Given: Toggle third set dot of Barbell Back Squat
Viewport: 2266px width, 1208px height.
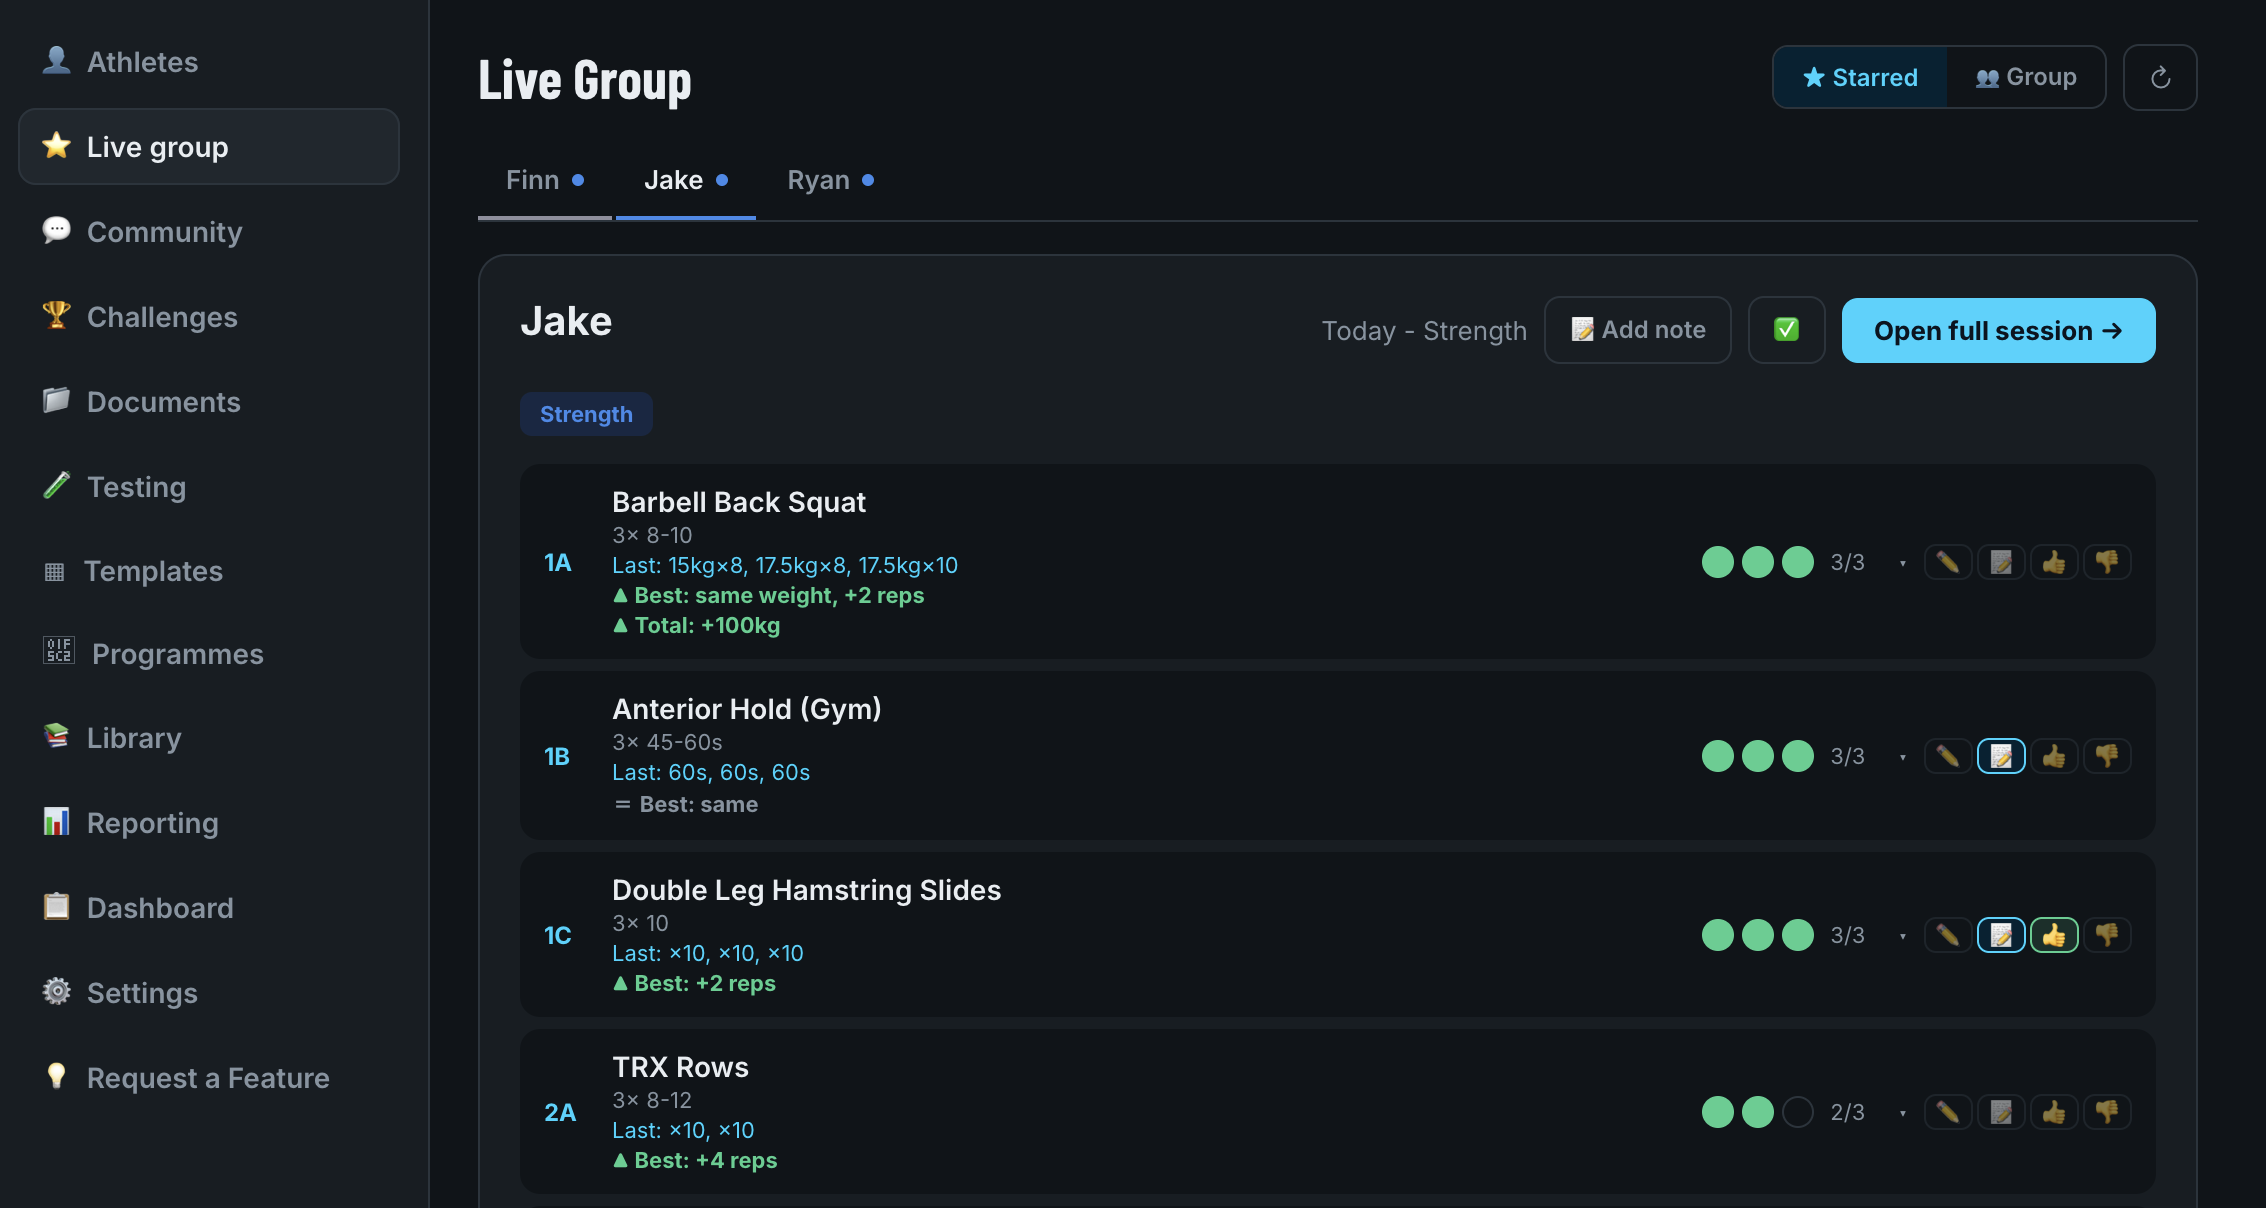Looking at the screenshot, I should pyautogui.click(x=1798, y=562).
